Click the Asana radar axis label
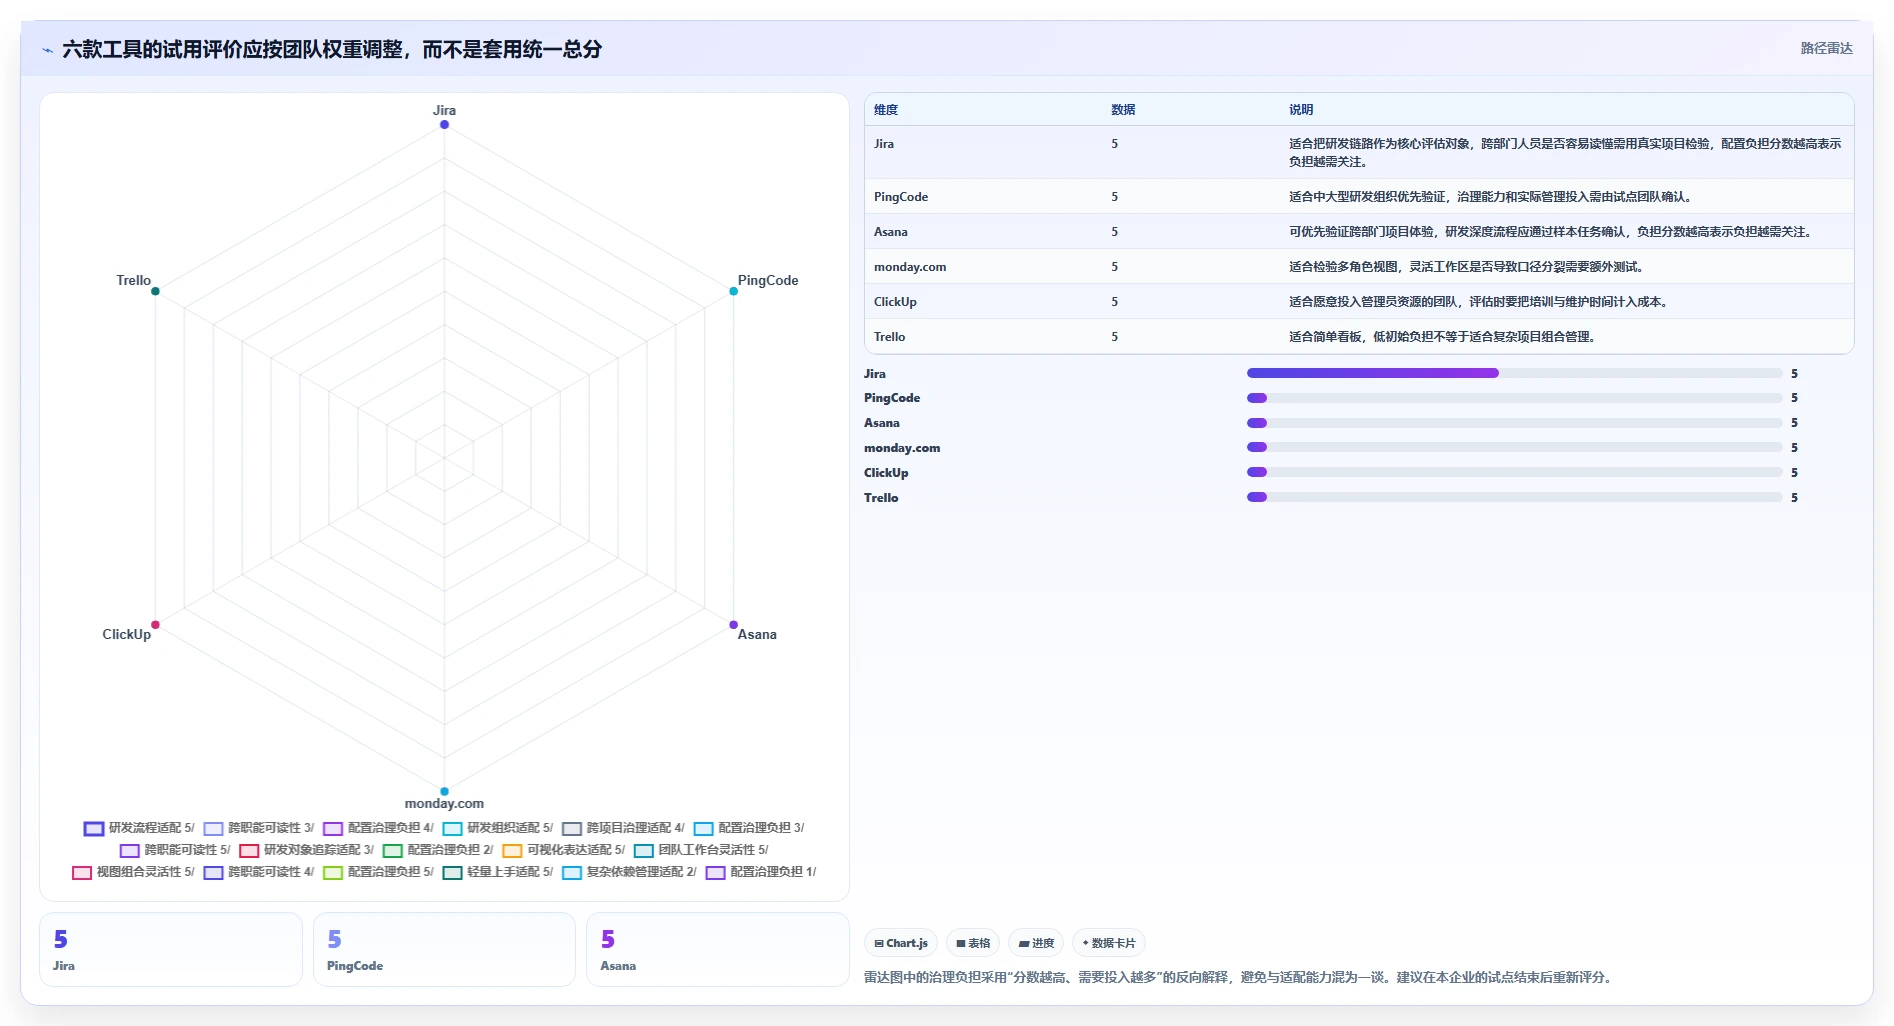1894x1026 pixels. click(757, 634)
